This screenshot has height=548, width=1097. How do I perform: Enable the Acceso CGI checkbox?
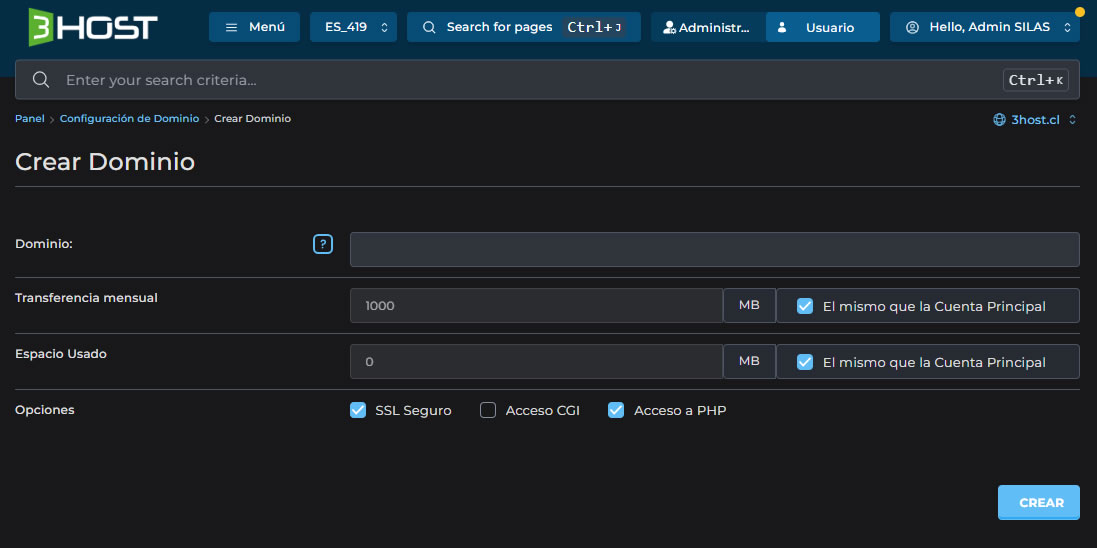click(488, 410)
